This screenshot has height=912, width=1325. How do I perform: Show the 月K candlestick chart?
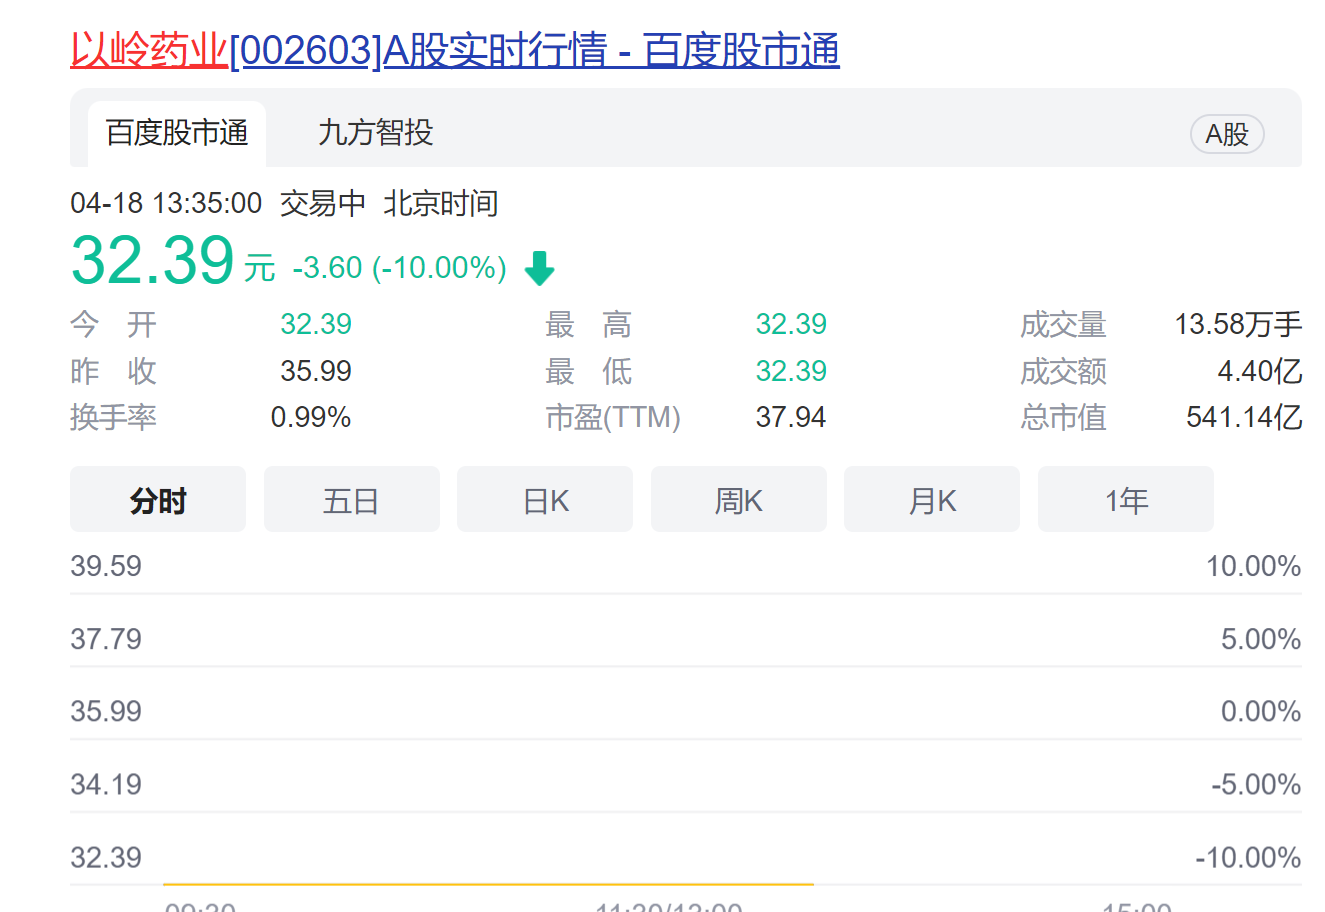(932, 500)
